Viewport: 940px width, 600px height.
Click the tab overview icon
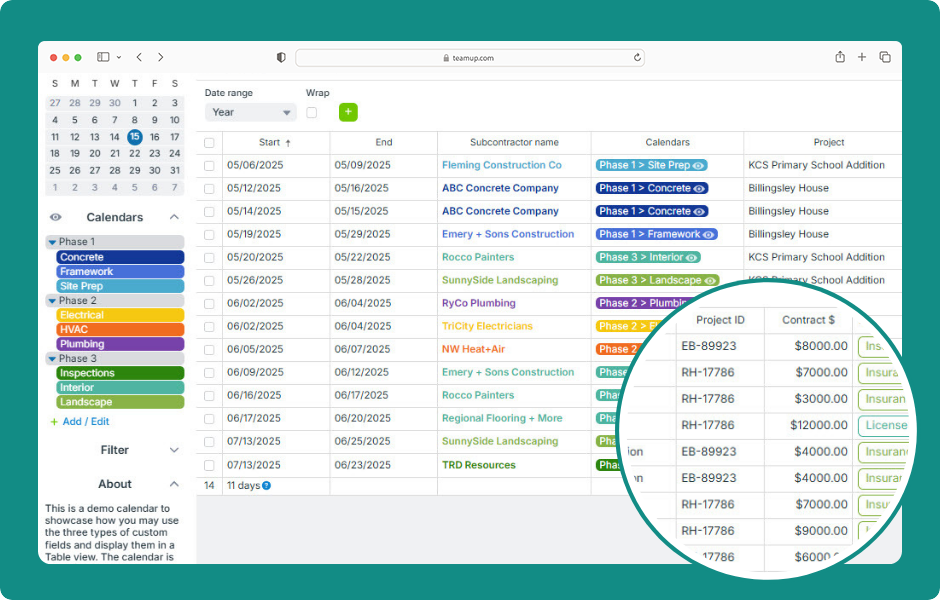pyautogui.click(x=885, y=58)
